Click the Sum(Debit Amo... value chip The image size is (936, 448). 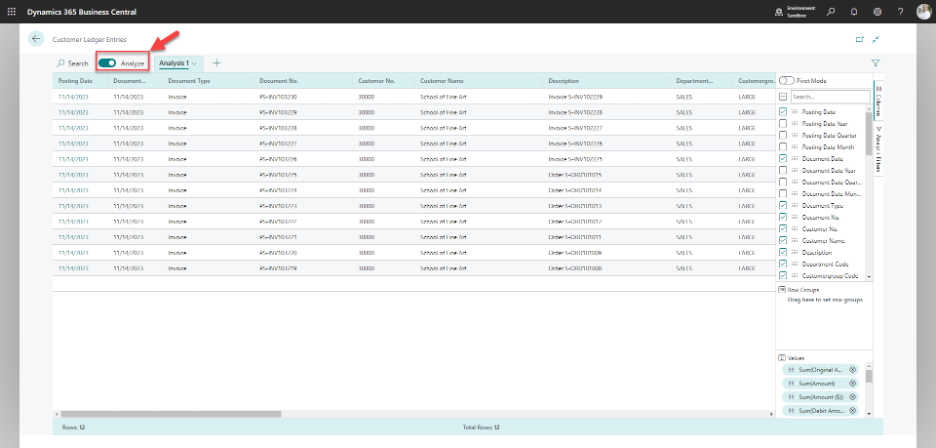[820, 410]
